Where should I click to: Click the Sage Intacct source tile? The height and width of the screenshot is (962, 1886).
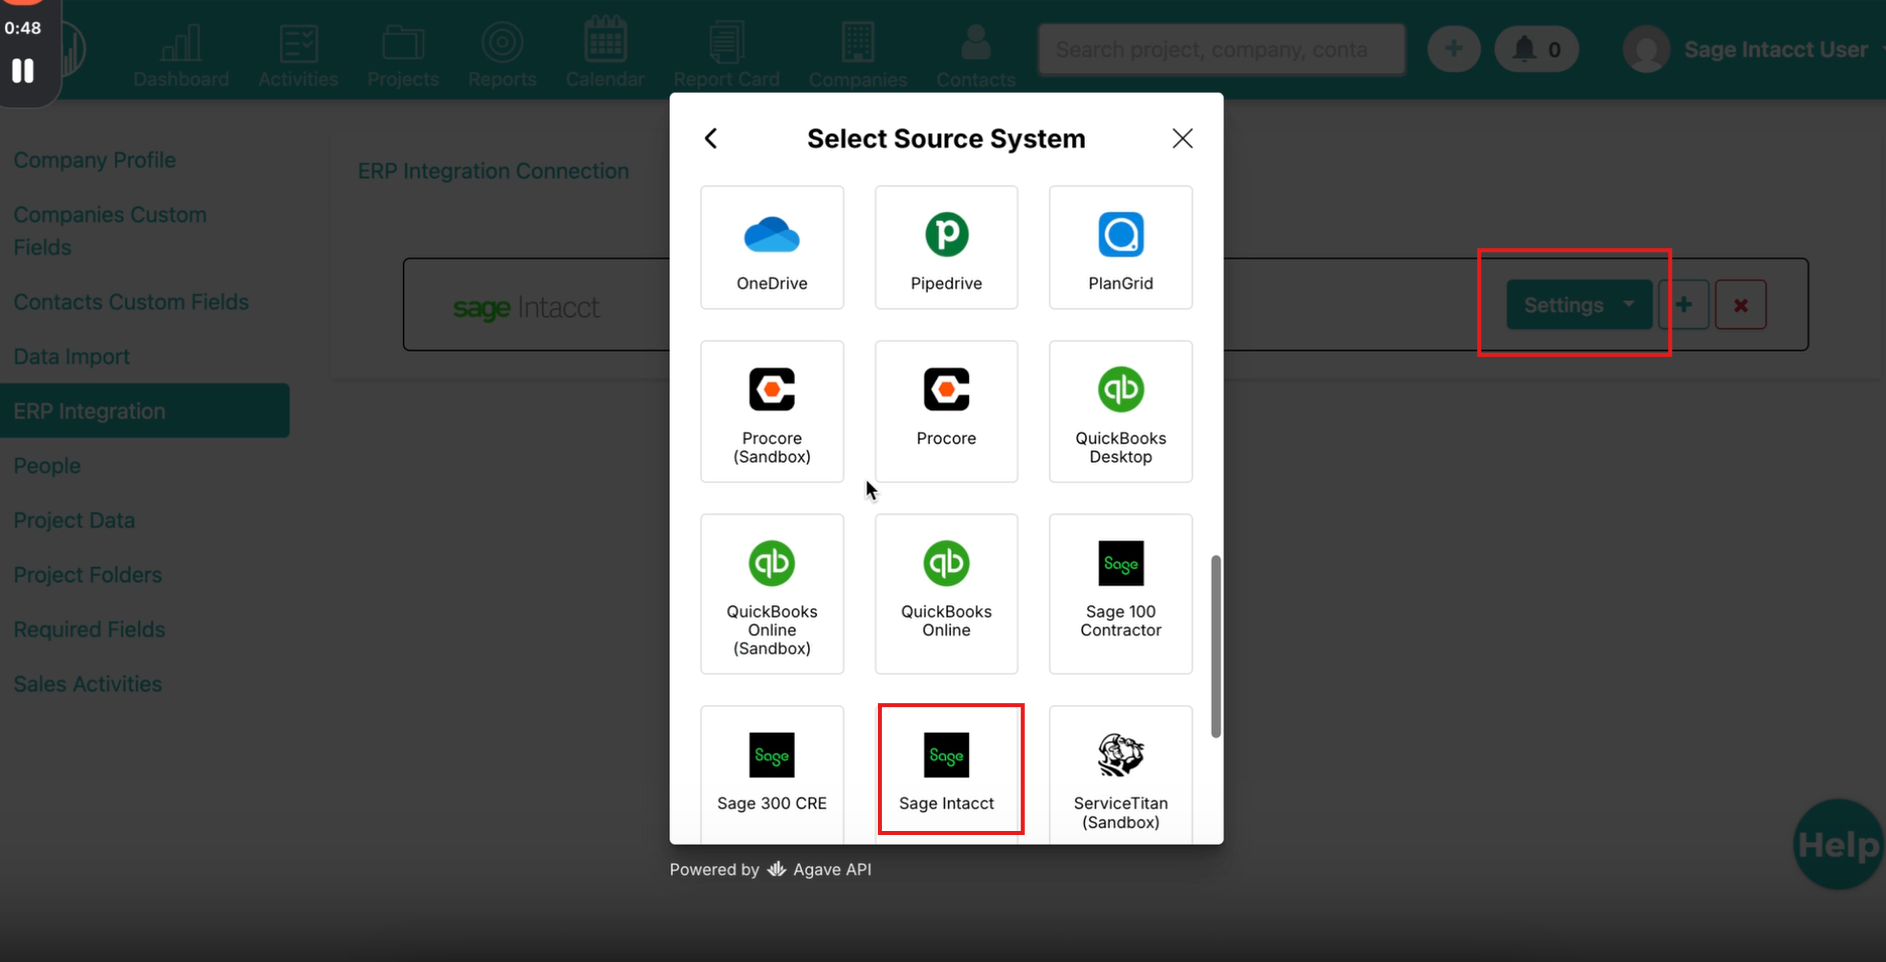click(x=946, y=769)
